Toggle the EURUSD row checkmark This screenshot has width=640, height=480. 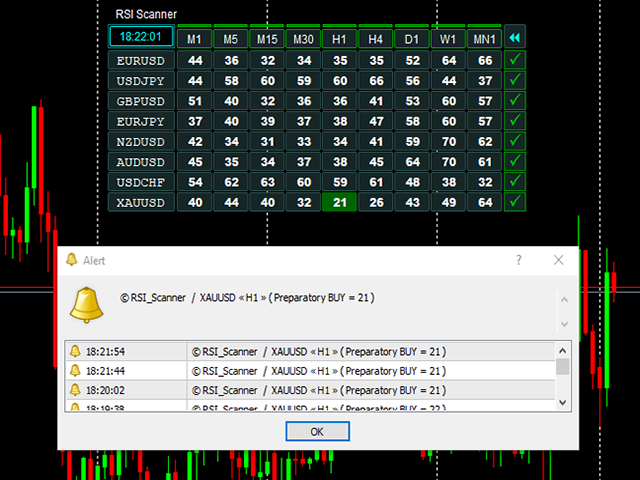515,61
